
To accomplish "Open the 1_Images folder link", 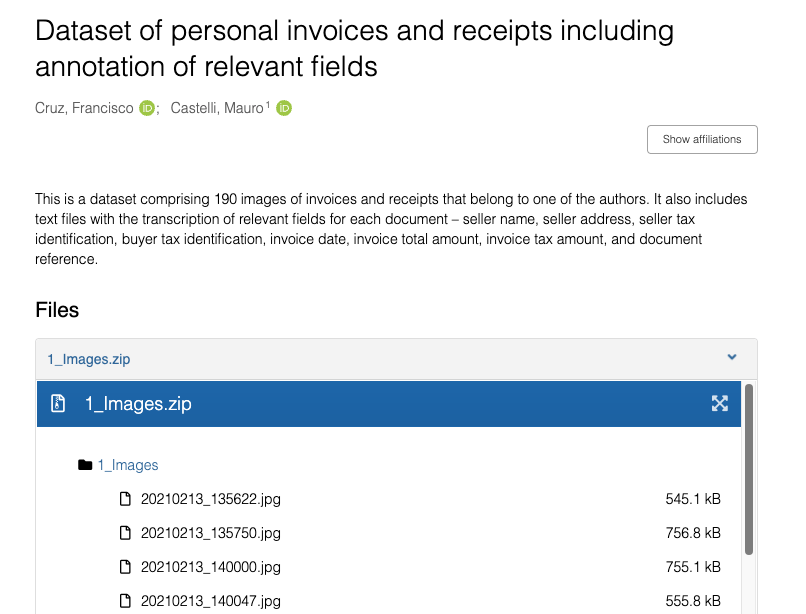I will [128, 465].
